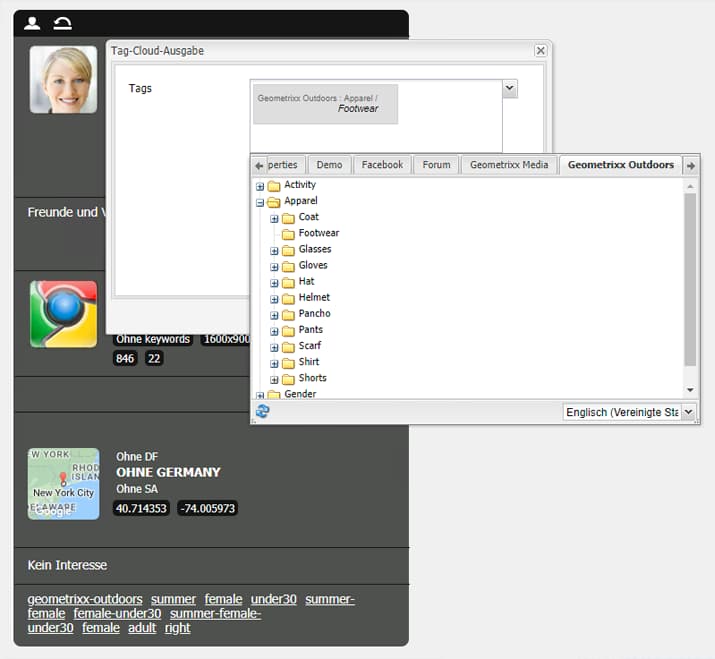This screenshot has height=659, width=715.
Task: Switch to the Demo tab
Action: 329,165
